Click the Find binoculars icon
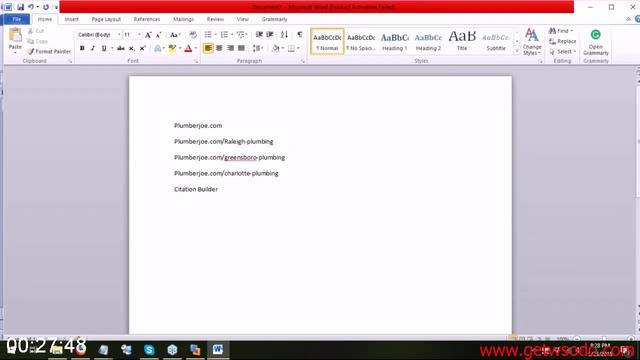640x360 pixels. tap(552, 31)
